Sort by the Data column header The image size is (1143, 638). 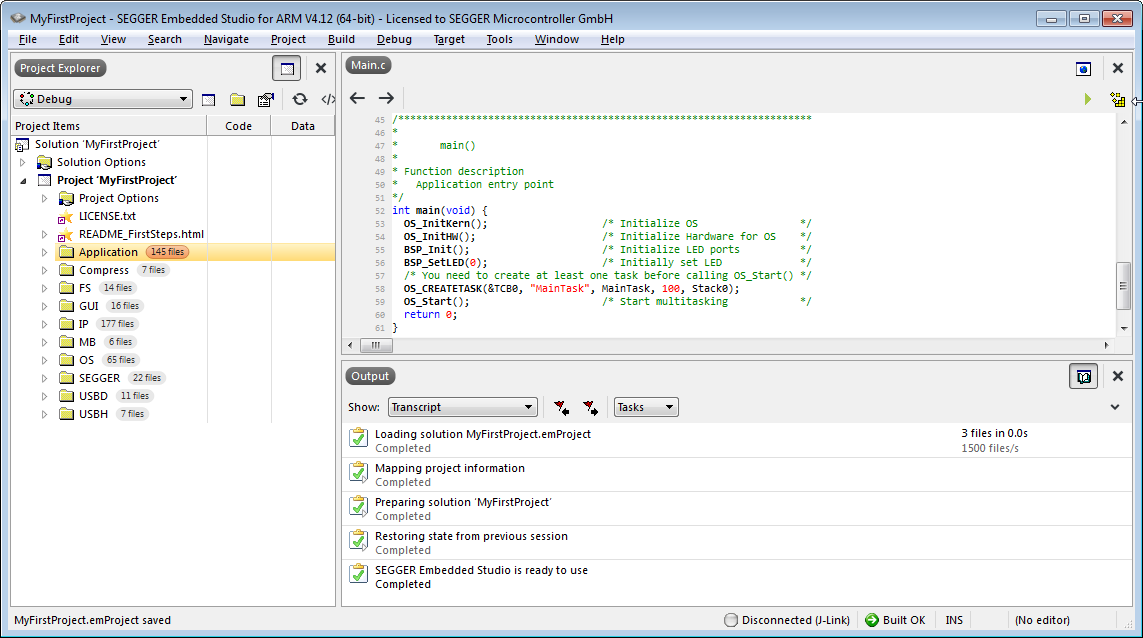click(x=303, y=126)
